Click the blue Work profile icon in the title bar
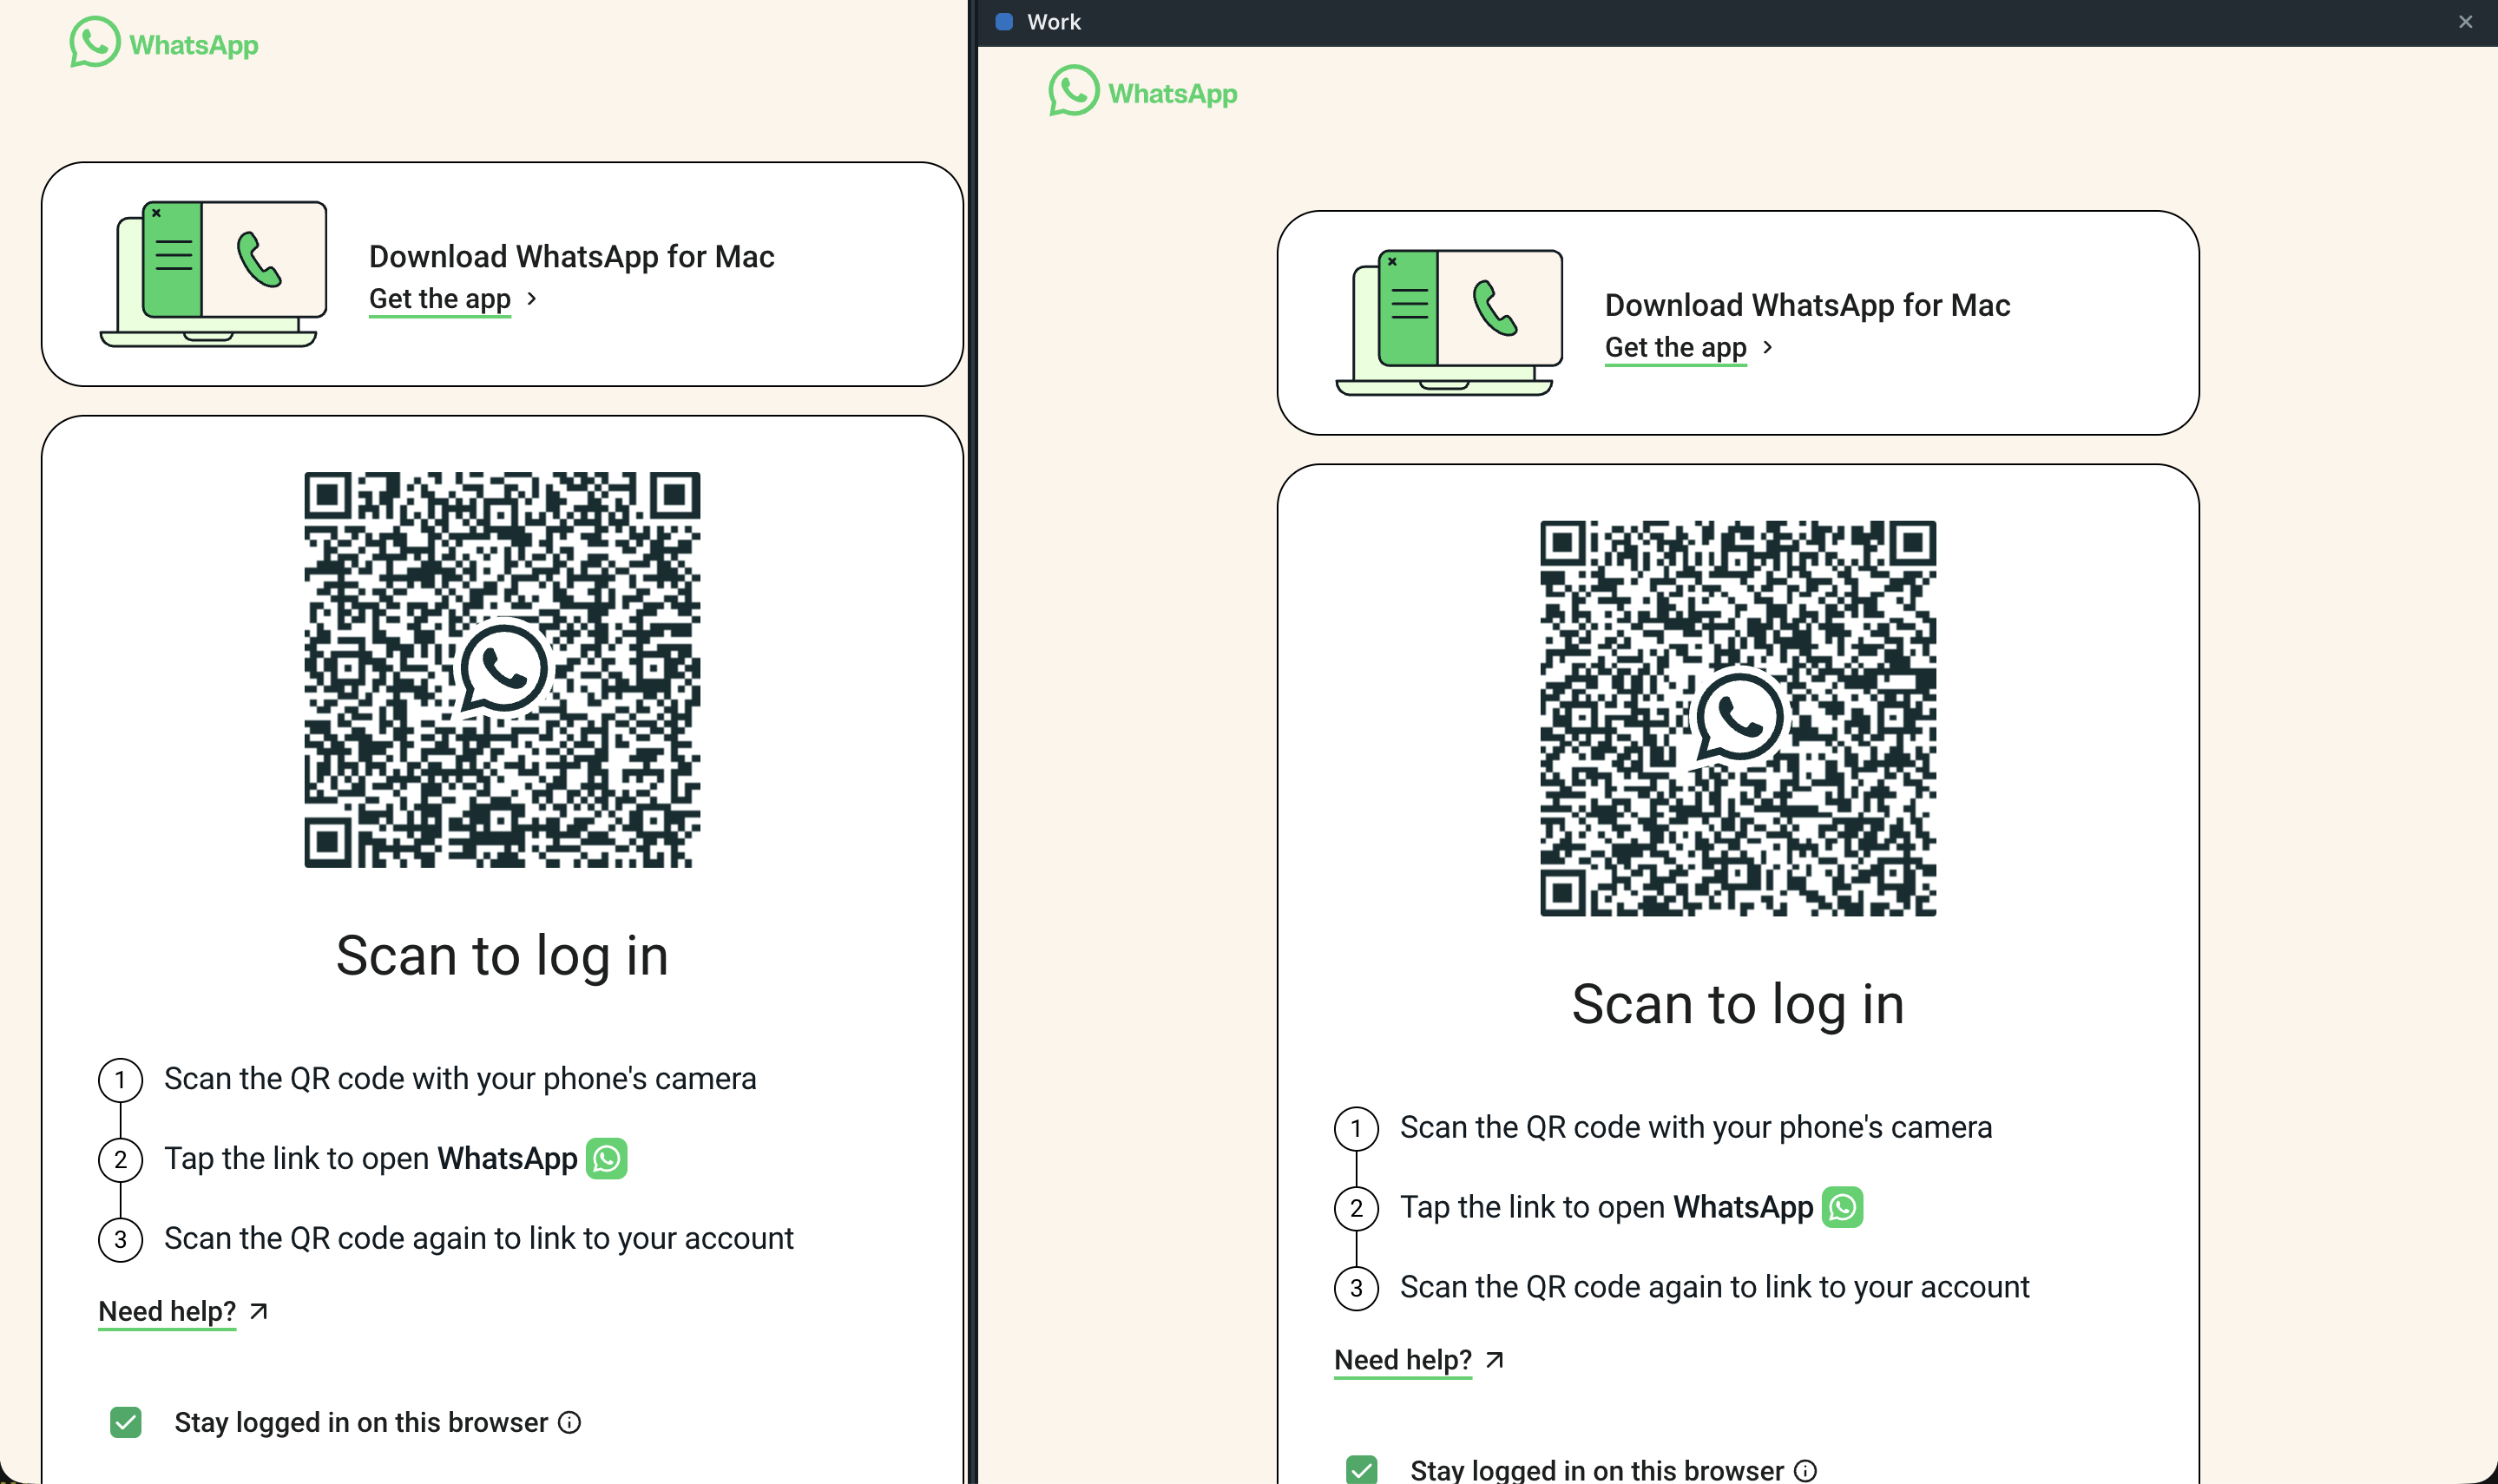The image size is (2498, 1484). (1005, 22)
